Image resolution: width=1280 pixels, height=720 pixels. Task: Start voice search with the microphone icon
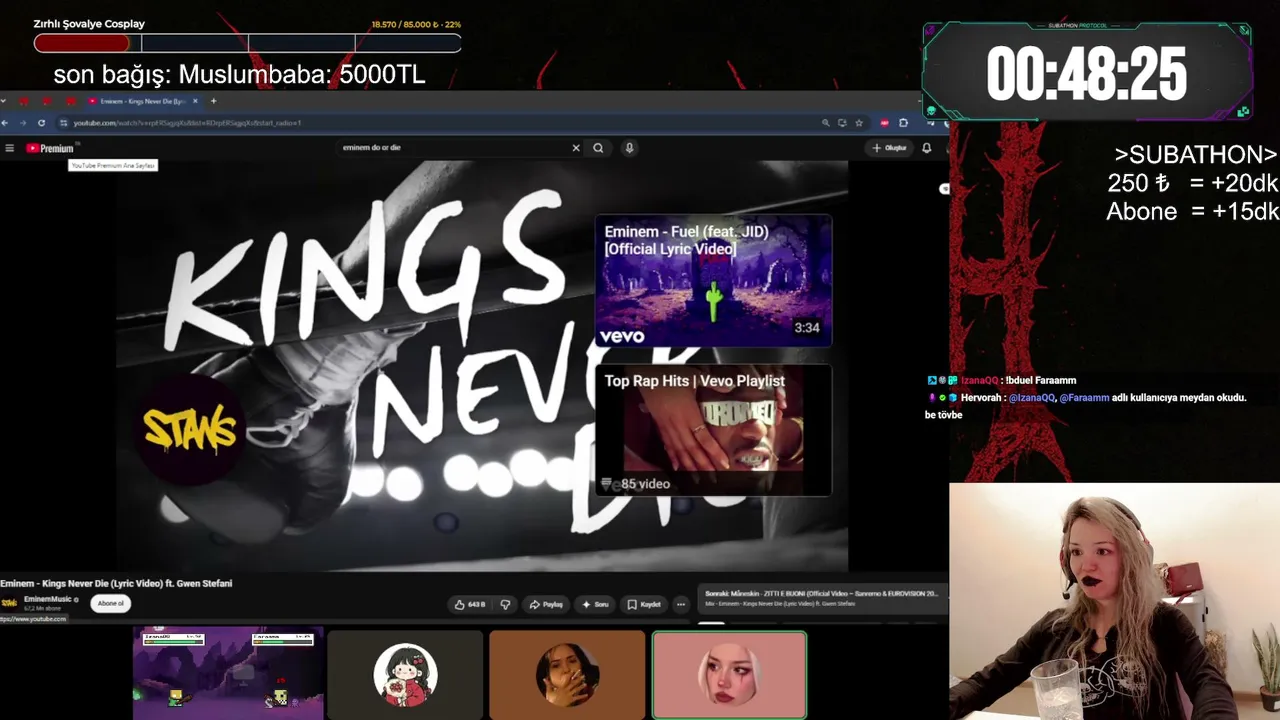pos(629,148)
